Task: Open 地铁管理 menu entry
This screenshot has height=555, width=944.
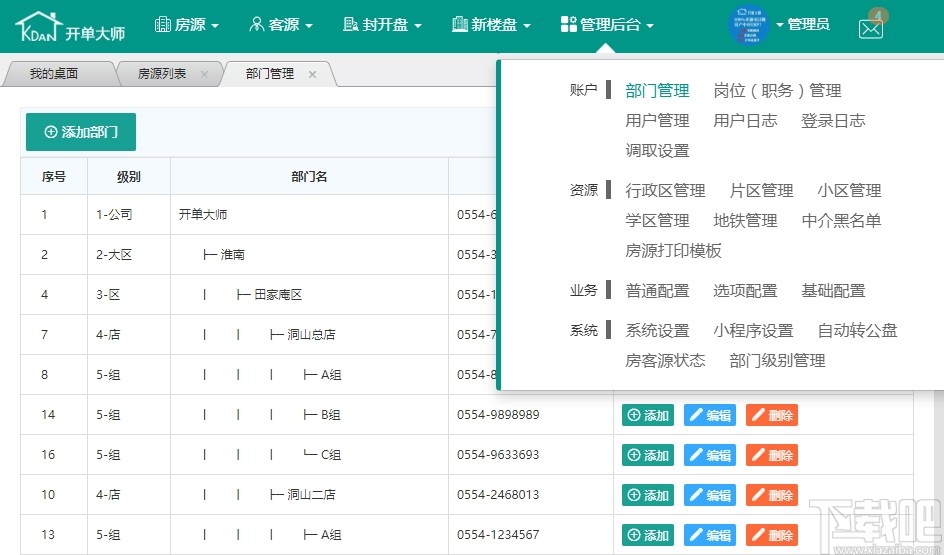Action: [745, 221]
